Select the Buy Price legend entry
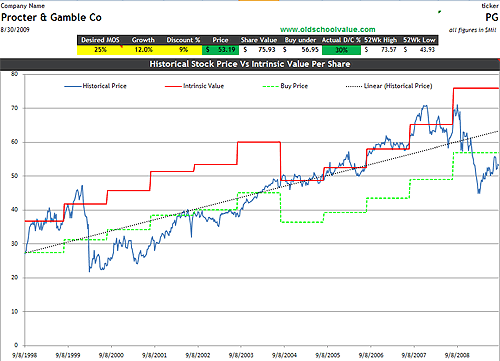 pyautogui.click(x=285, y=86)
